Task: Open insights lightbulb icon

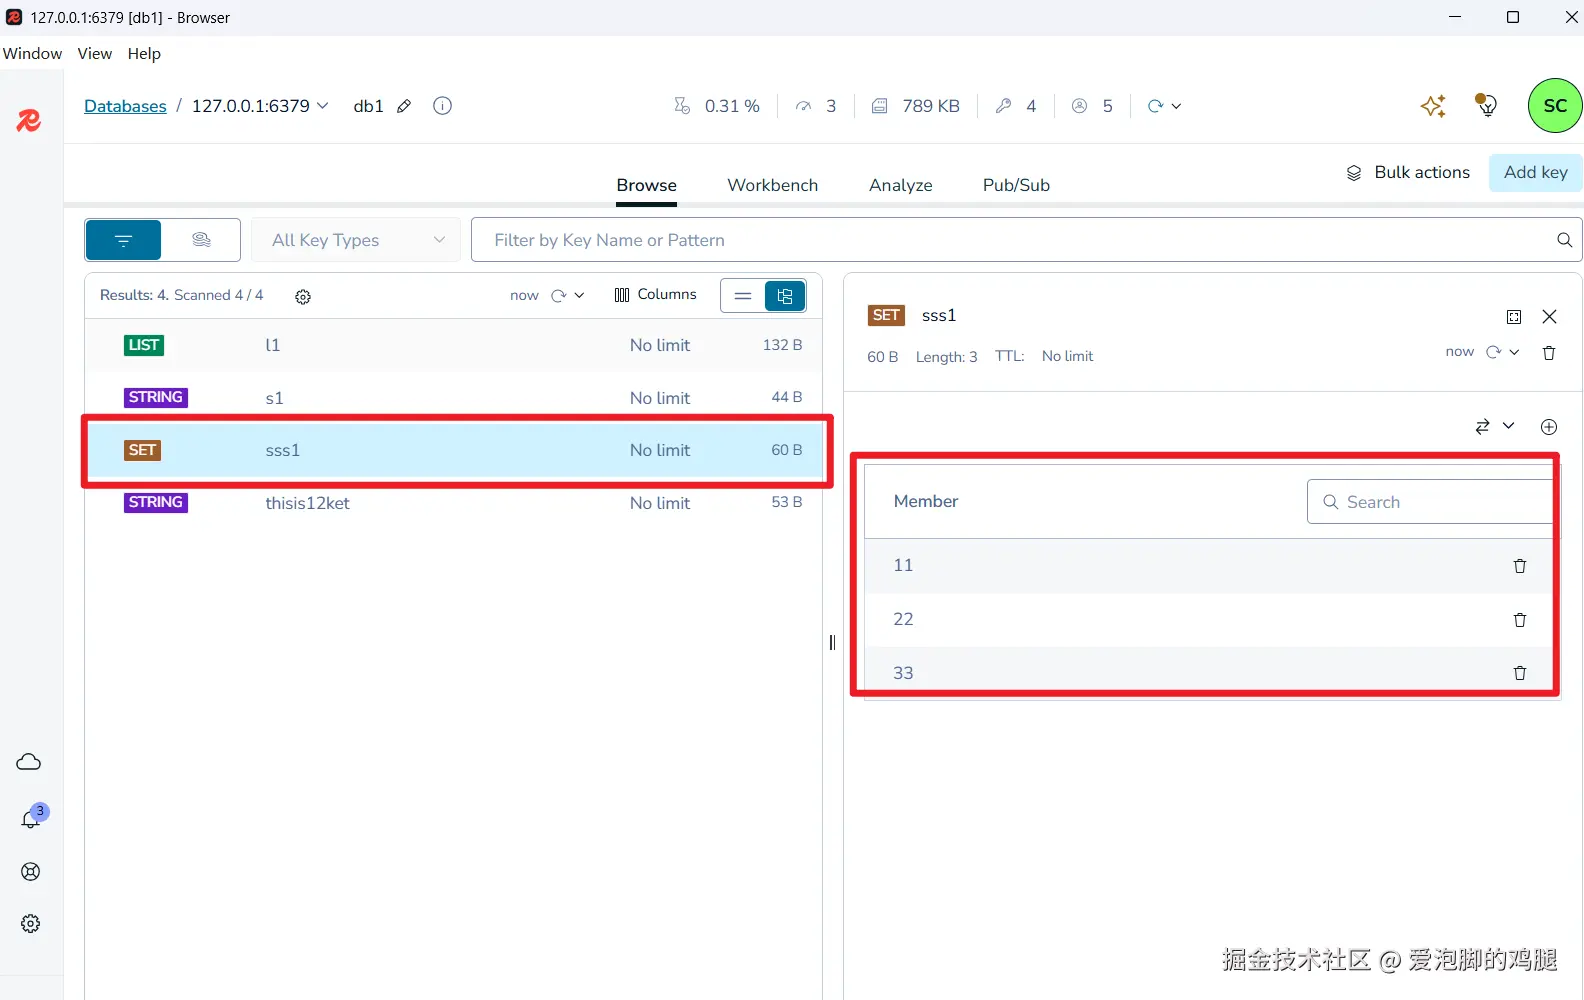Action: 1486,105
